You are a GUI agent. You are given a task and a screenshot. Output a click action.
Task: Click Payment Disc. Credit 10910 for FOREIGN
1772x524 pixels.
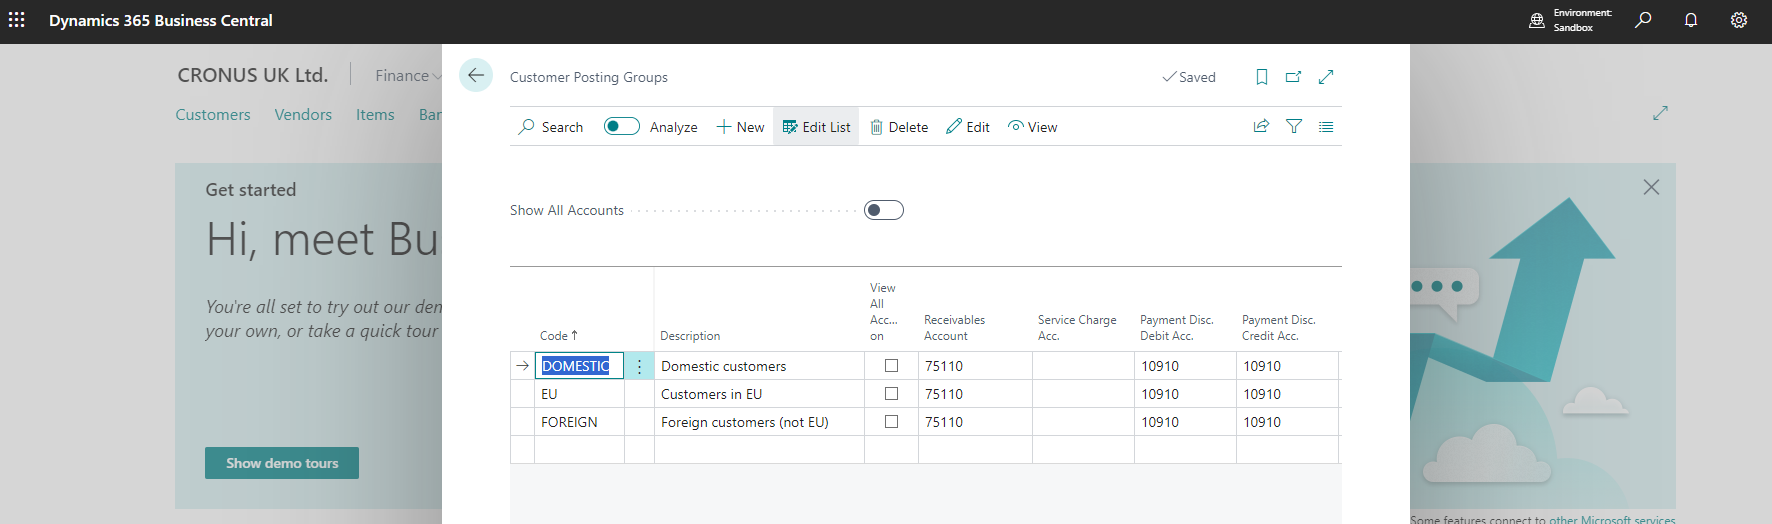[x=1287, y=422]
